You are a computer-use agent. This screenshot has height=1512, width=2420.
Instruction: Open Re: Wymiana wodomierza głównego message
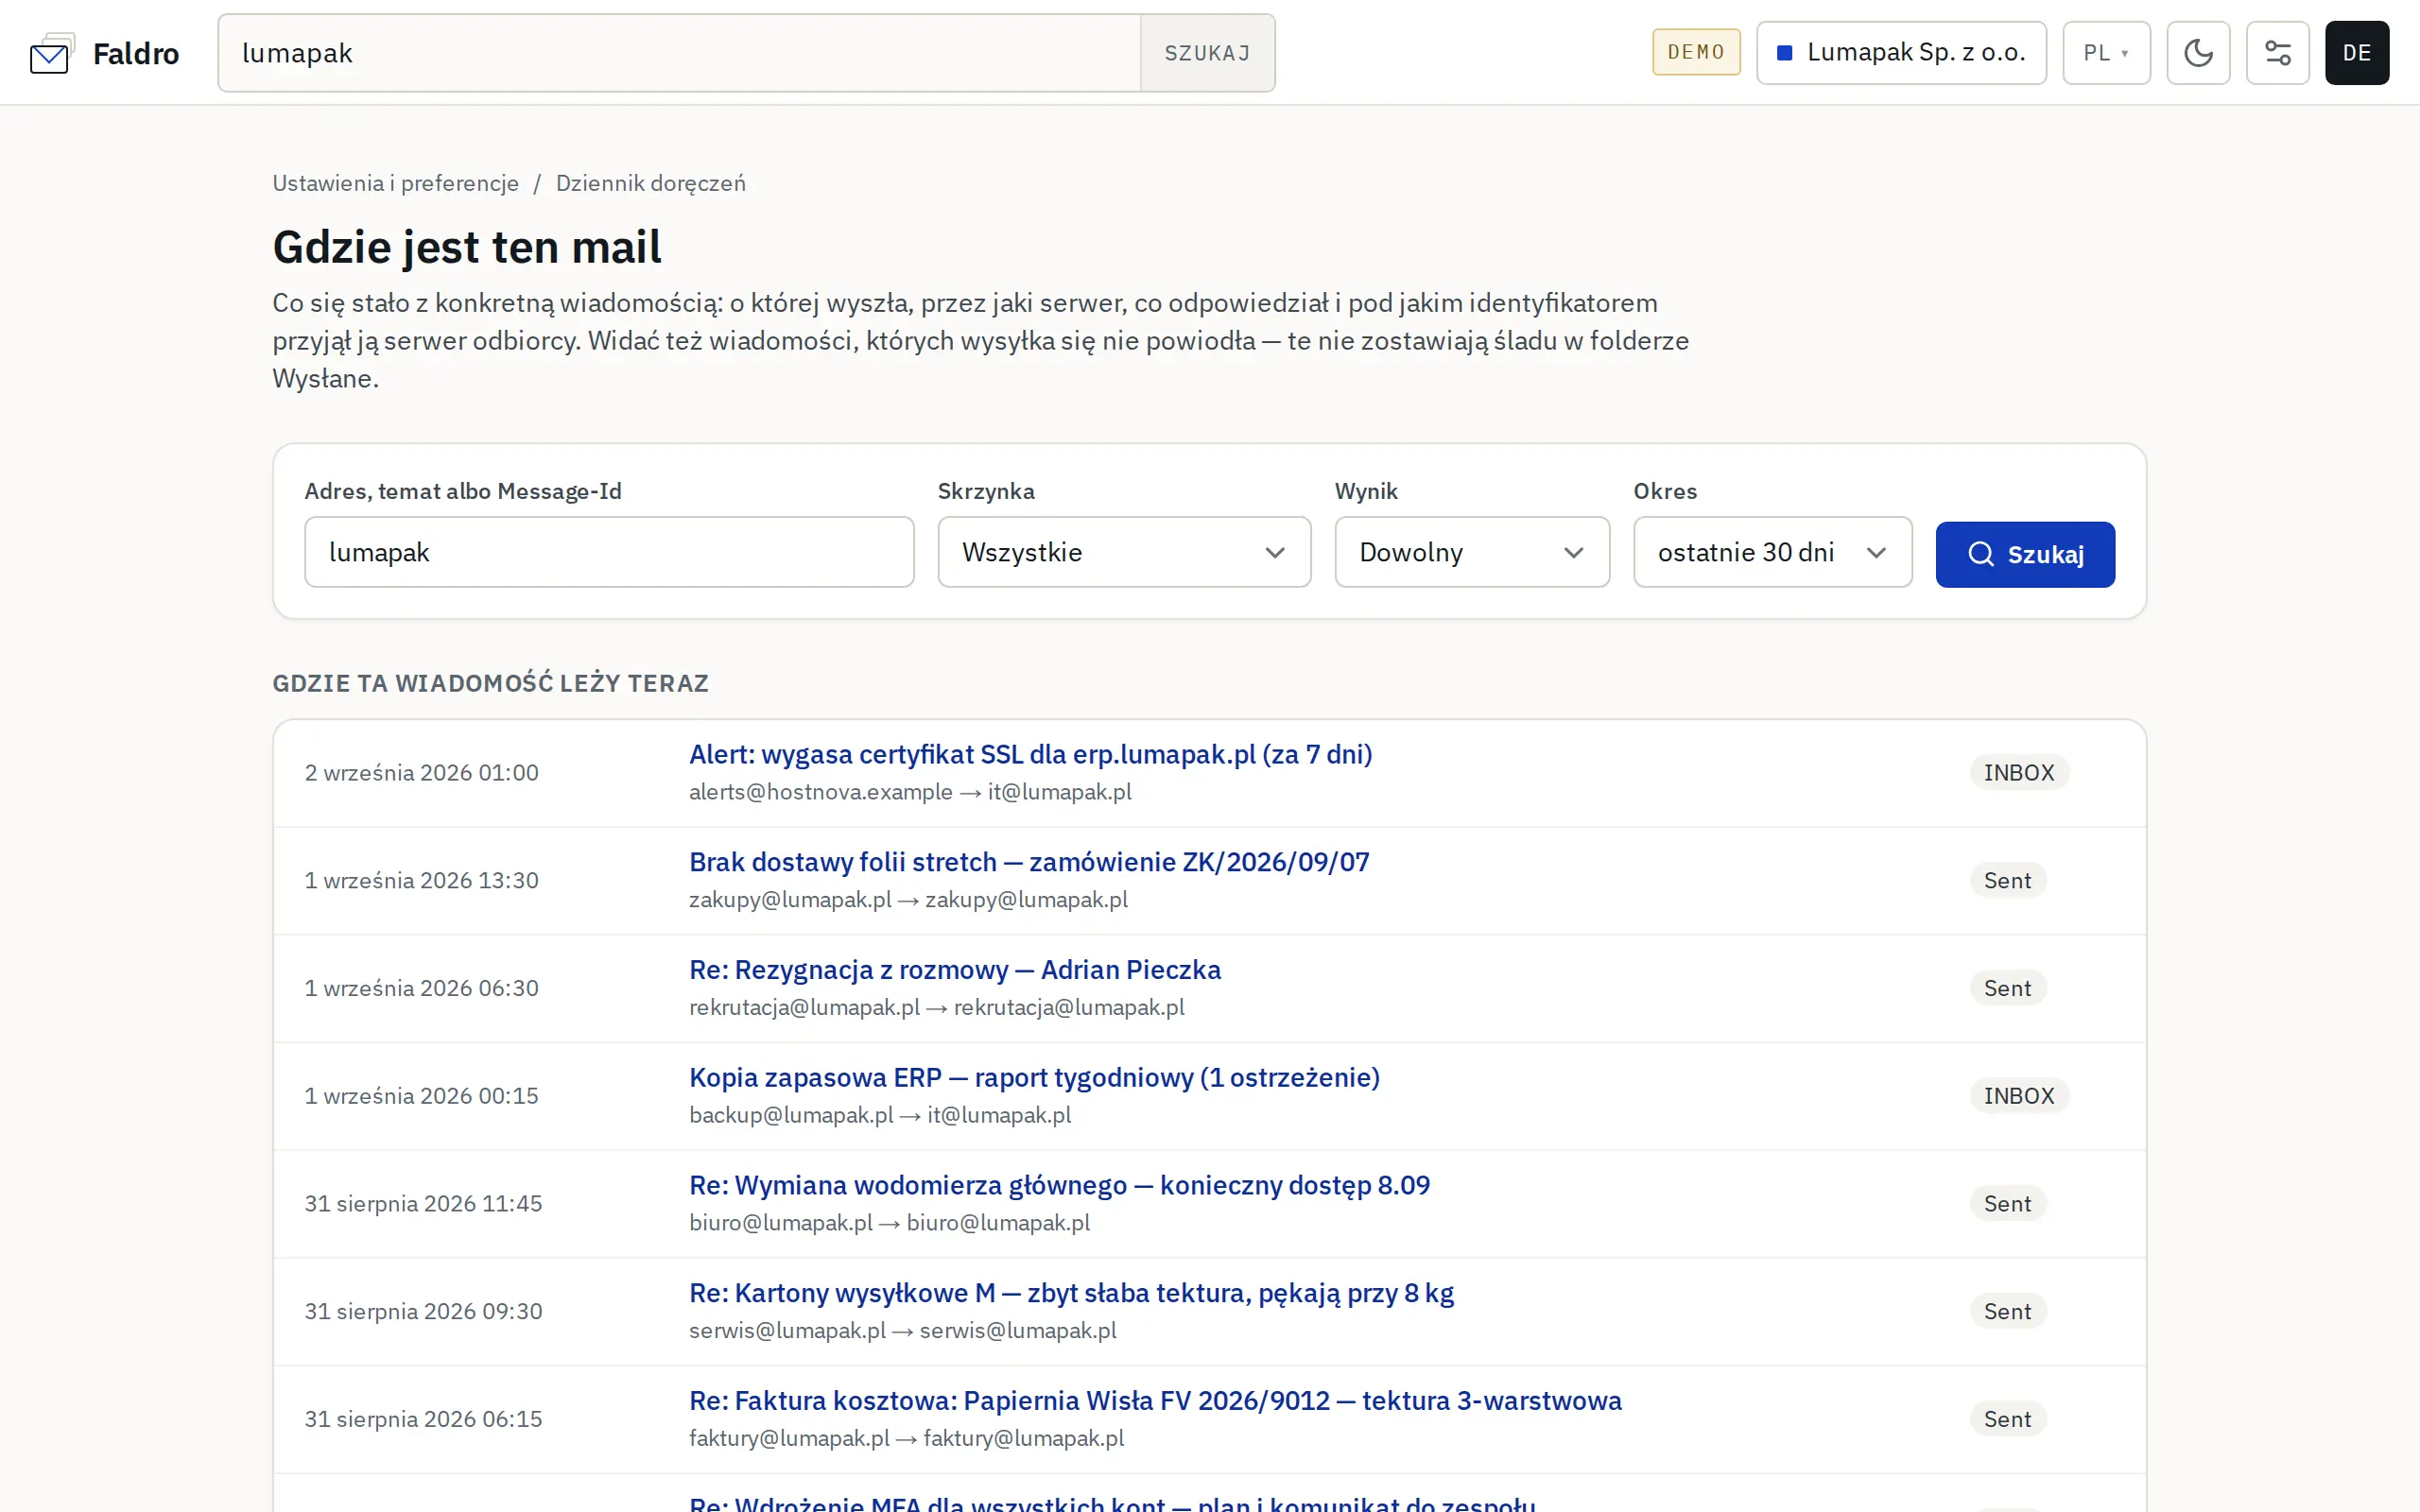tap(1059, 1186)
